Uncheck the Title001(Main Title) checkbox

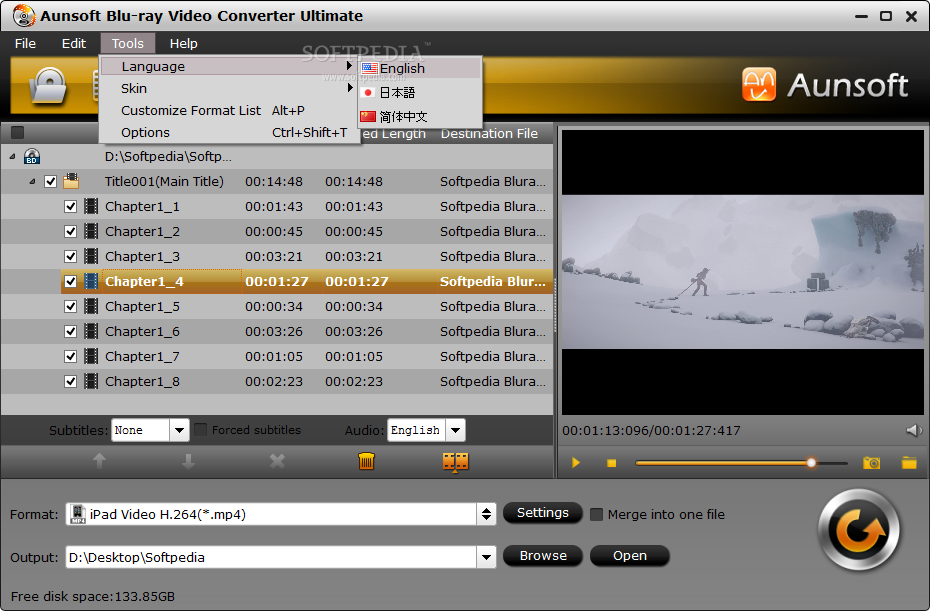point(51,182)
